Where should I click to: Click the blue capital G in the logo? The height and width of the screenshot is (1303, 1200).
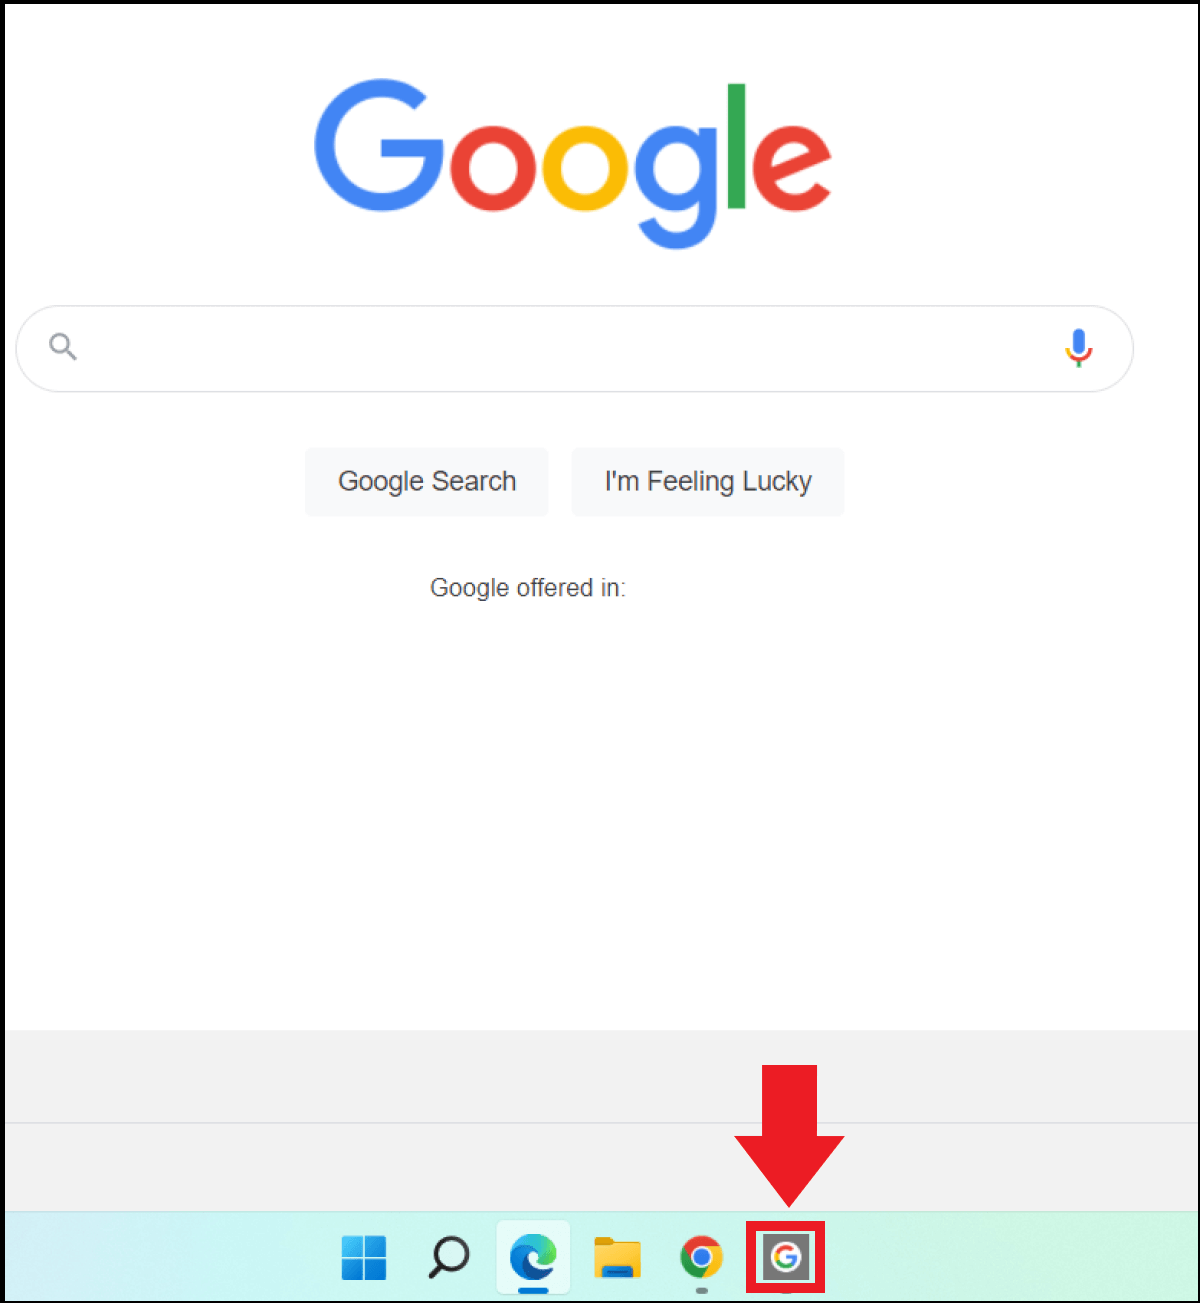379,146
